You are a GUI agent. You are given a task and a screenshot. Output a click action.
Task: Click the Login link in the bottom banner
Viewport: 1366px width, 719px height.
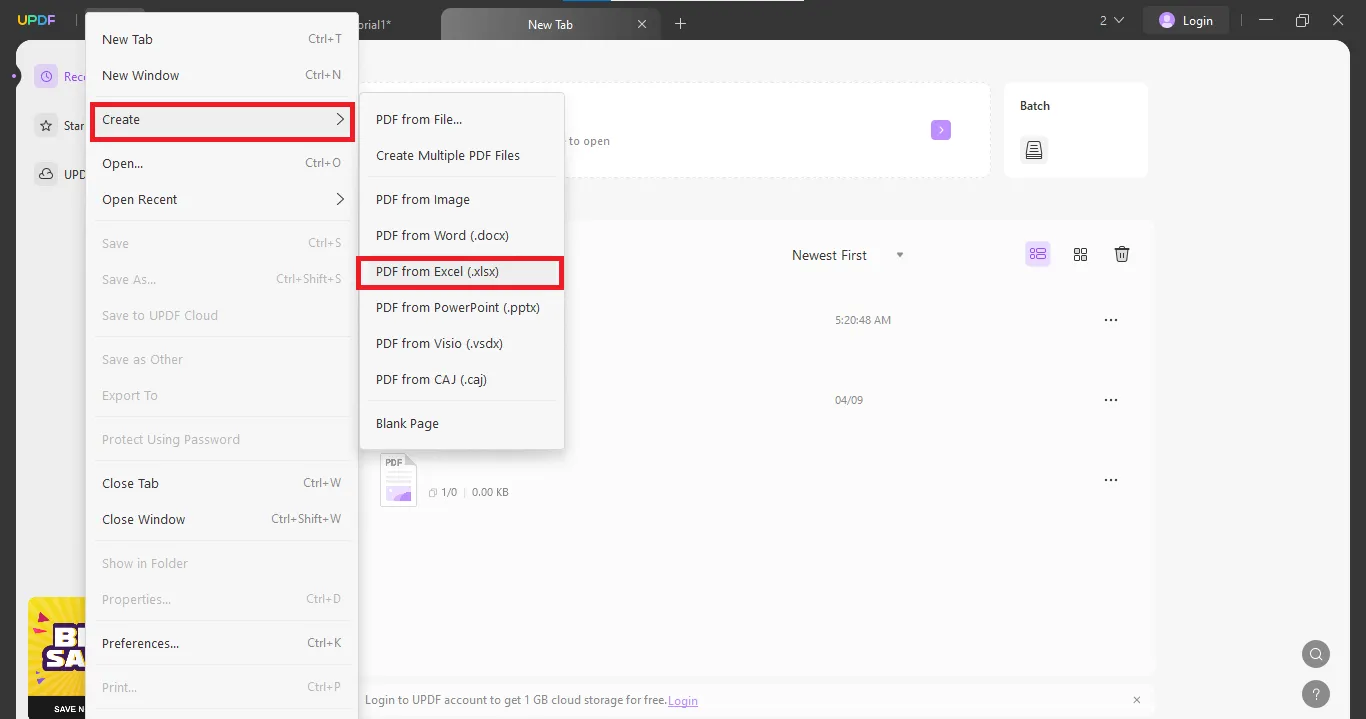click(683, 701)
